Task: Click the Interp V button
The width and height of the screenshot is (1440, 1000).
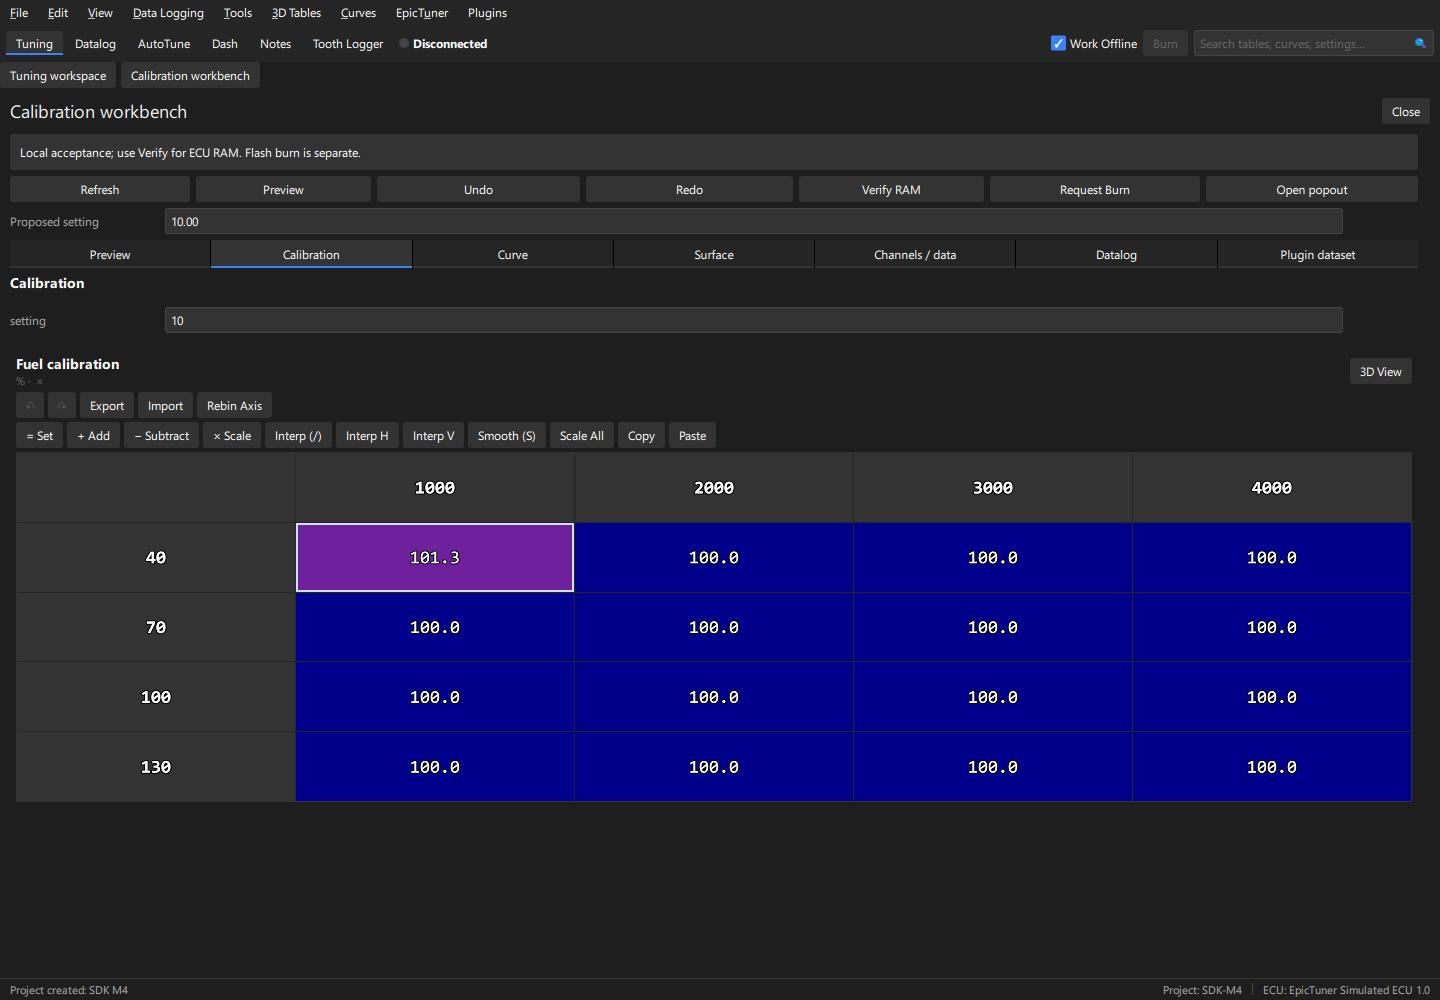Action: coord(434,436)
